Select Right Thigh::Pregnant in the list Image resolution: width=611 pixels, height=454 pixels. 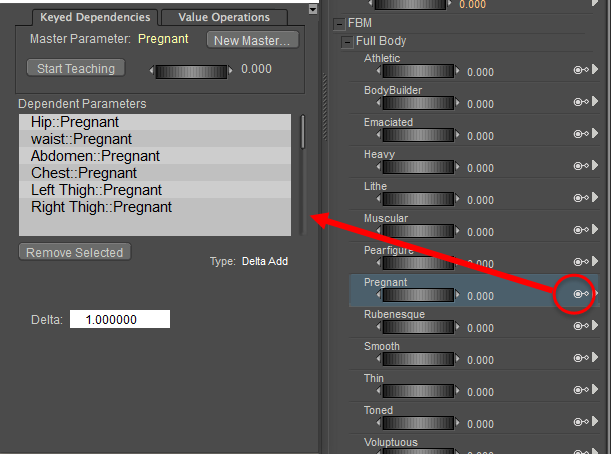(x=155, y=207)
